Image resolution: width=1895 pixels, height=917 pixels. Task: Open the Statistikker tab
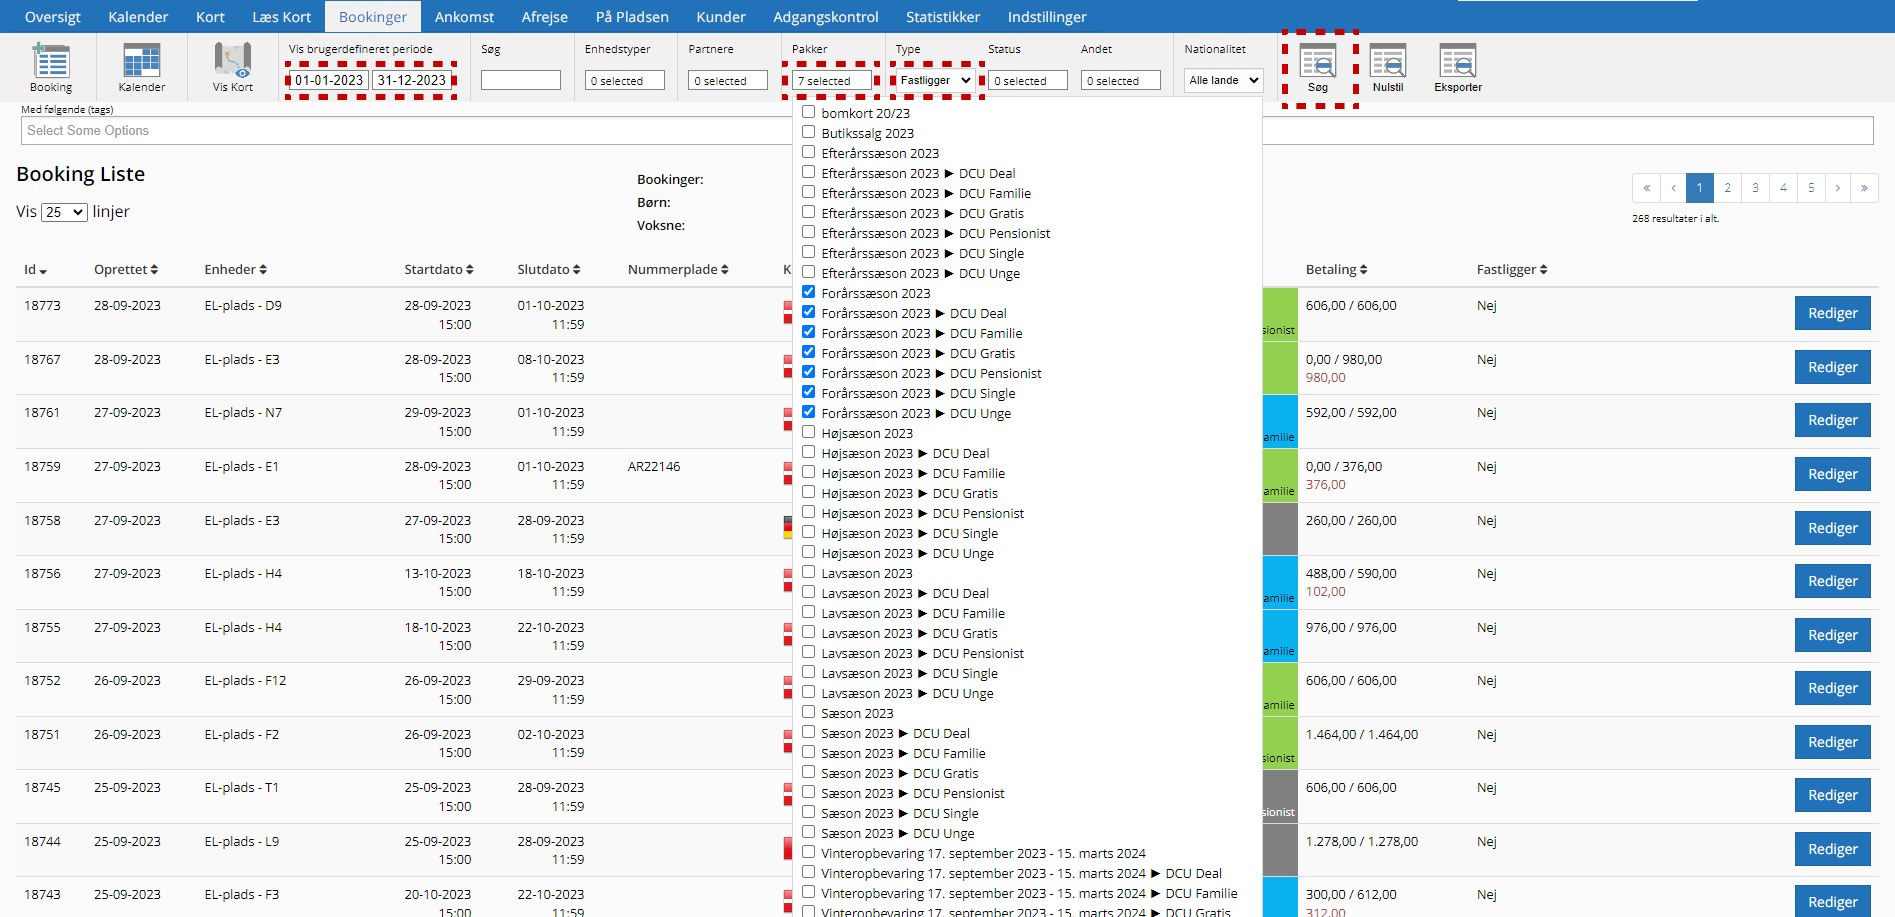pos(942,17)
